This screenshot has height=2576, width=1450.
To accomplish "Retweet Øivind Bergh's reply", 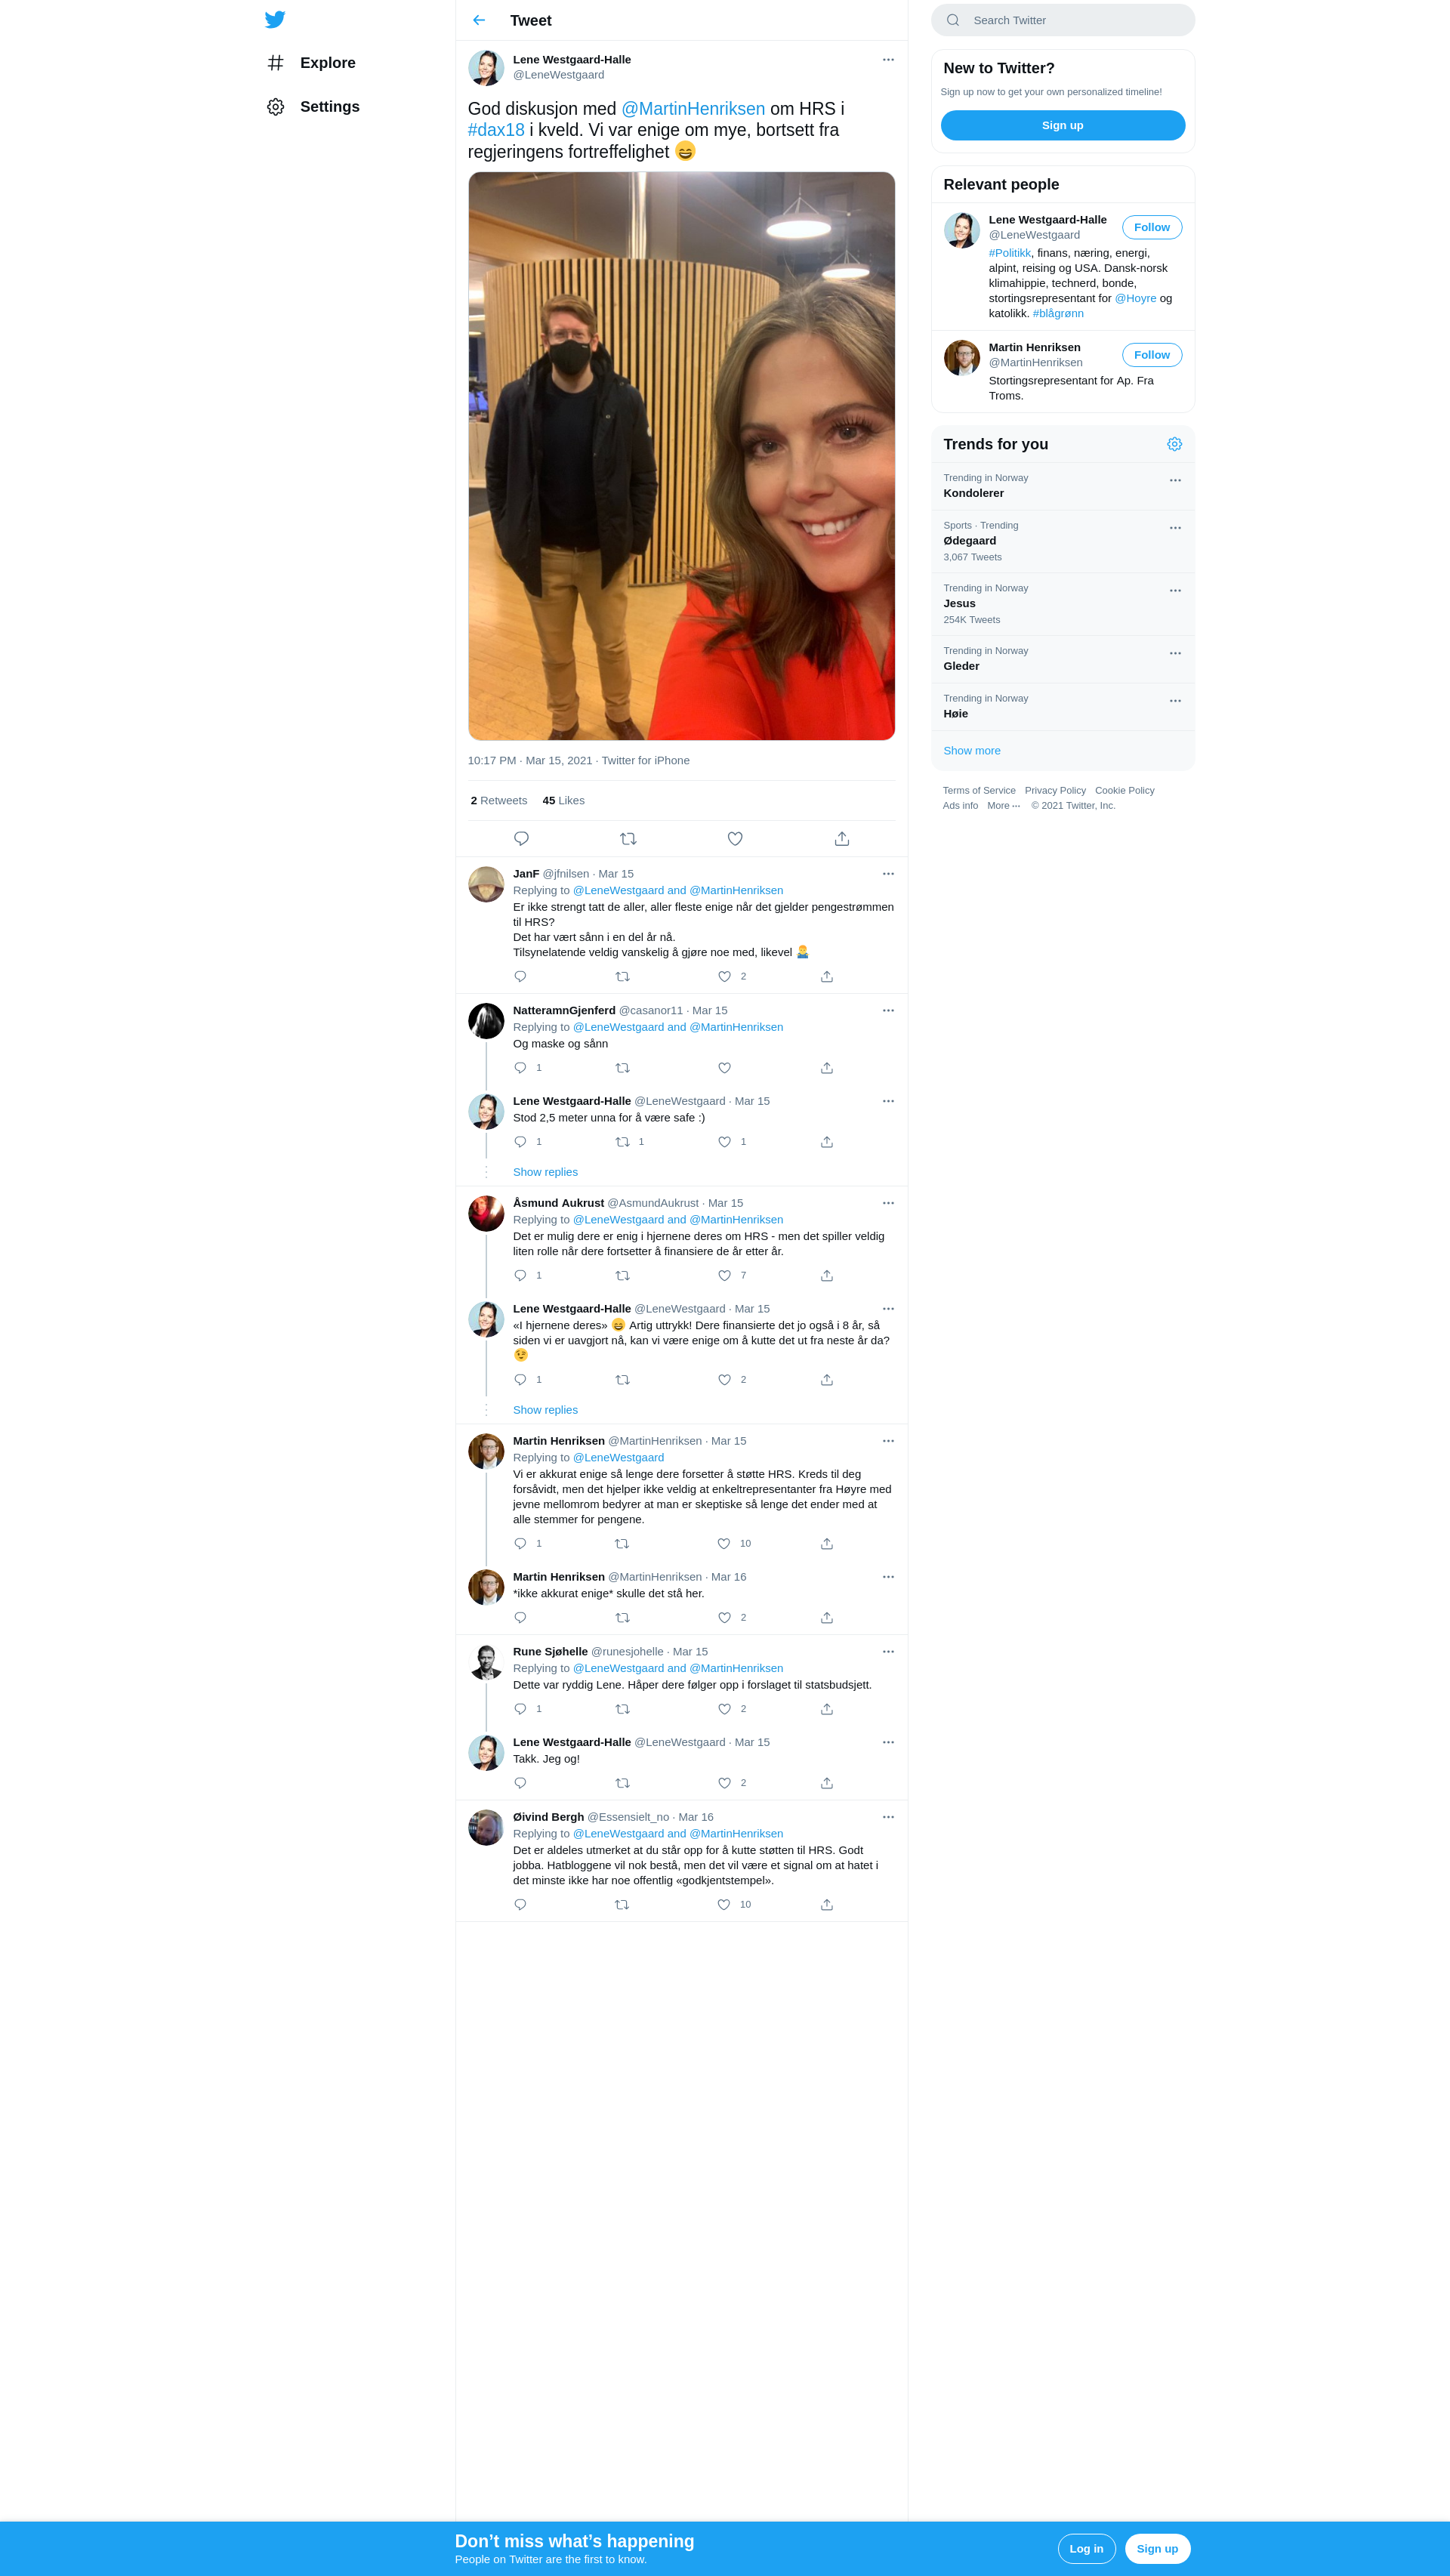I will point(622,1905).
